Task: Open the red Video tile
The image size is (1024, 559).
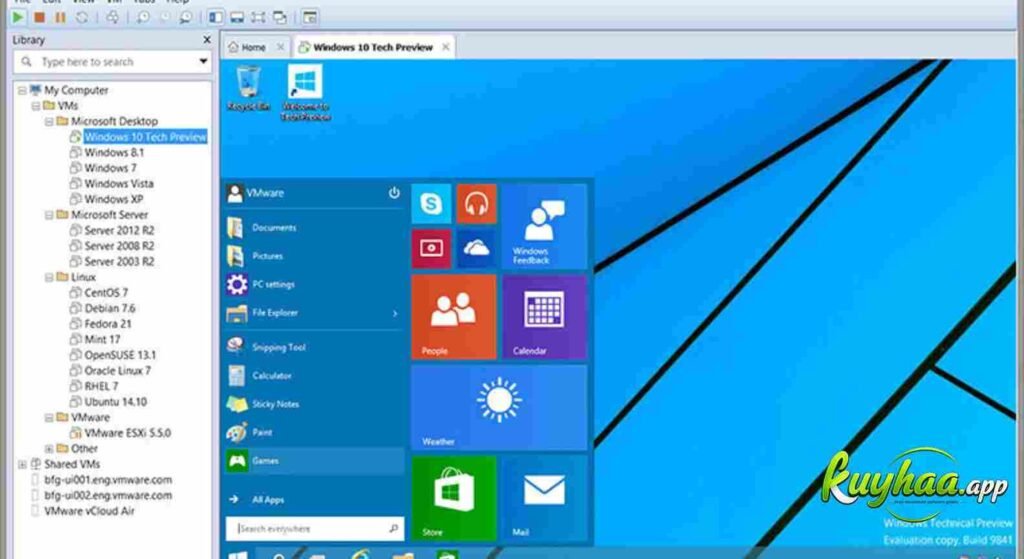Action: (431, 249)
